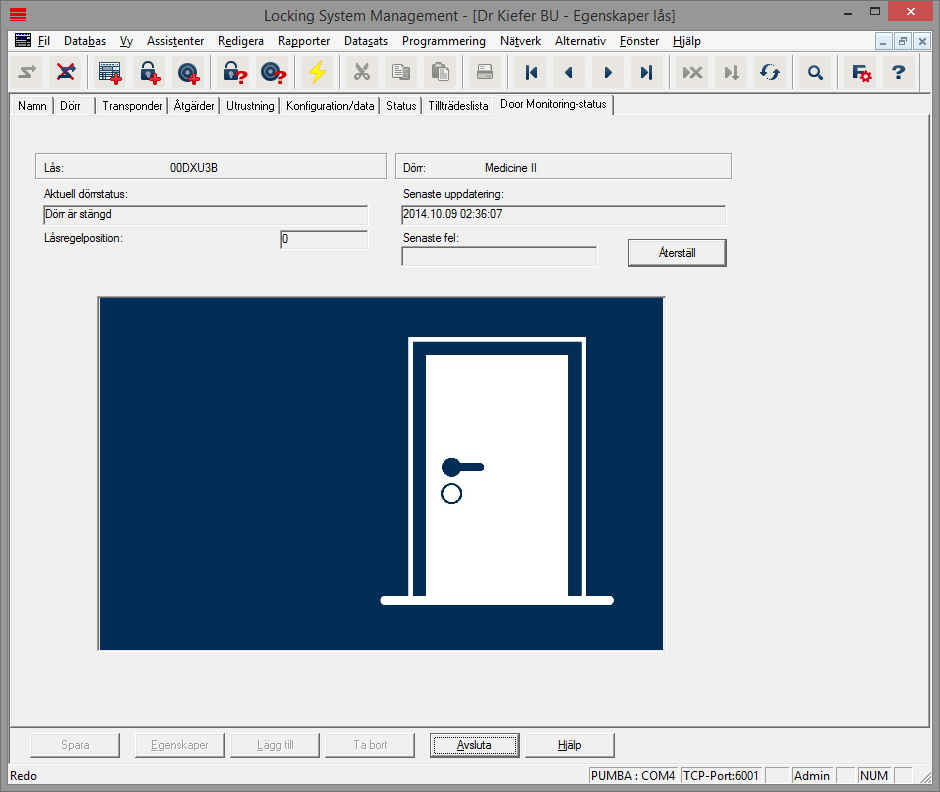
Task: Open the Assistenter menu
Action: (175, 41)
